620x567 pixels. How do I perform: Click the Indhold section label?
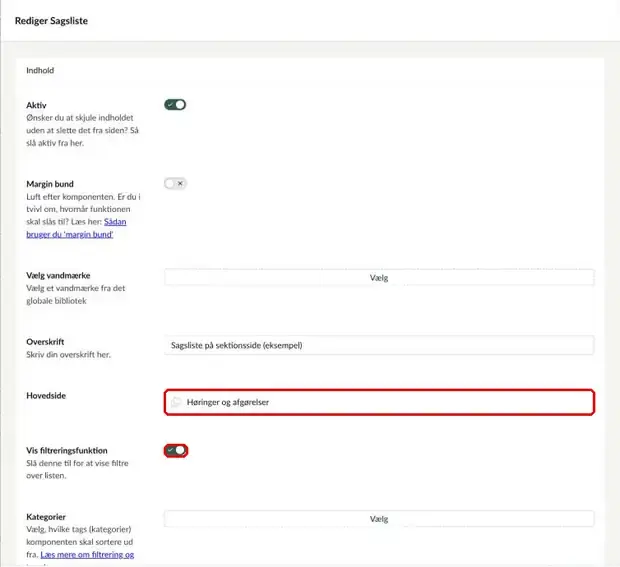40,70
